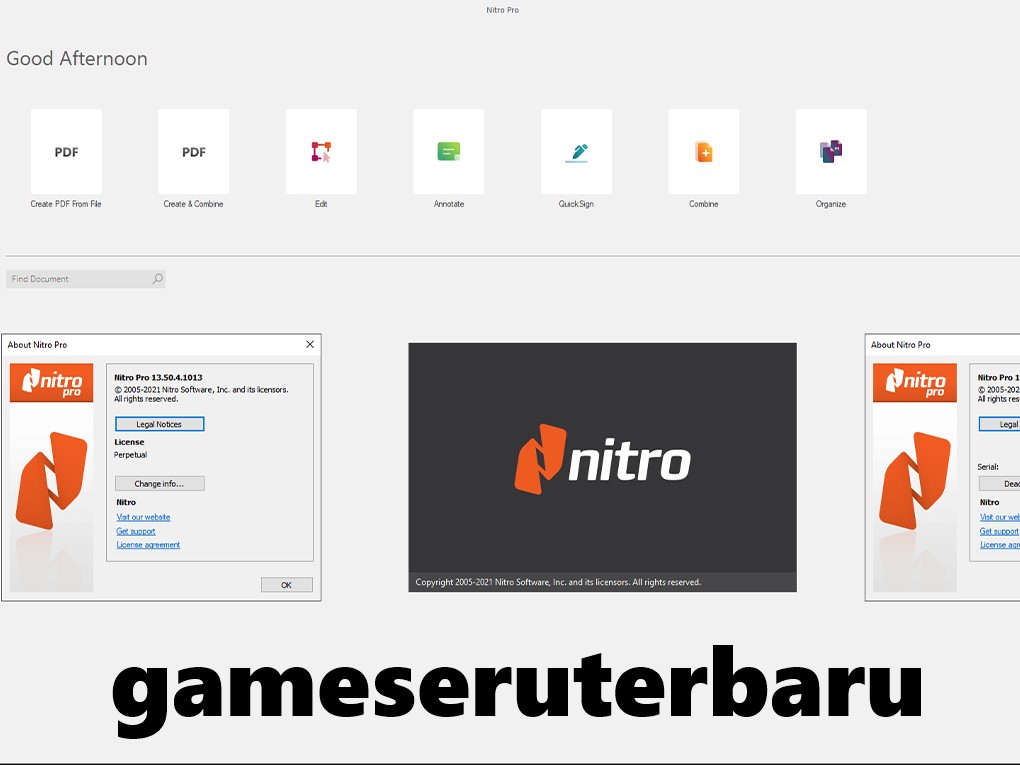Follow the Visit our website link in left dialog
The width and height of the screenshot is (1020, 765).
pos(143,517)
